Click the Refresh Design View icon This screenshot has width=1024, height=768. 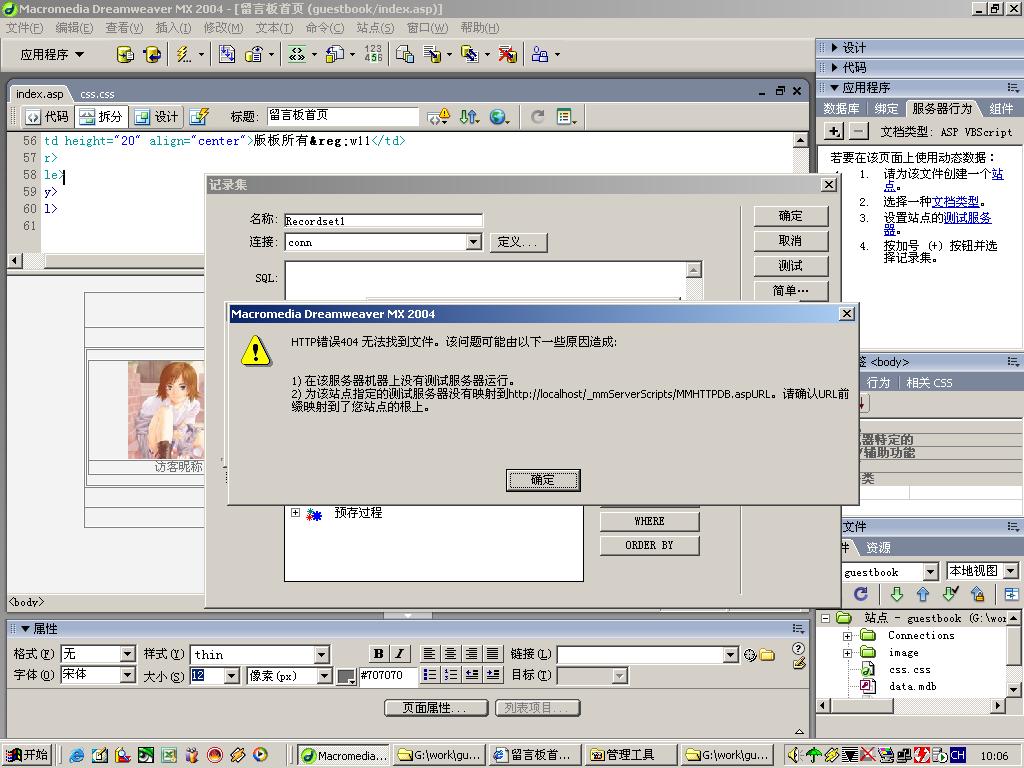pyautogui.click(x=537, y=117)
